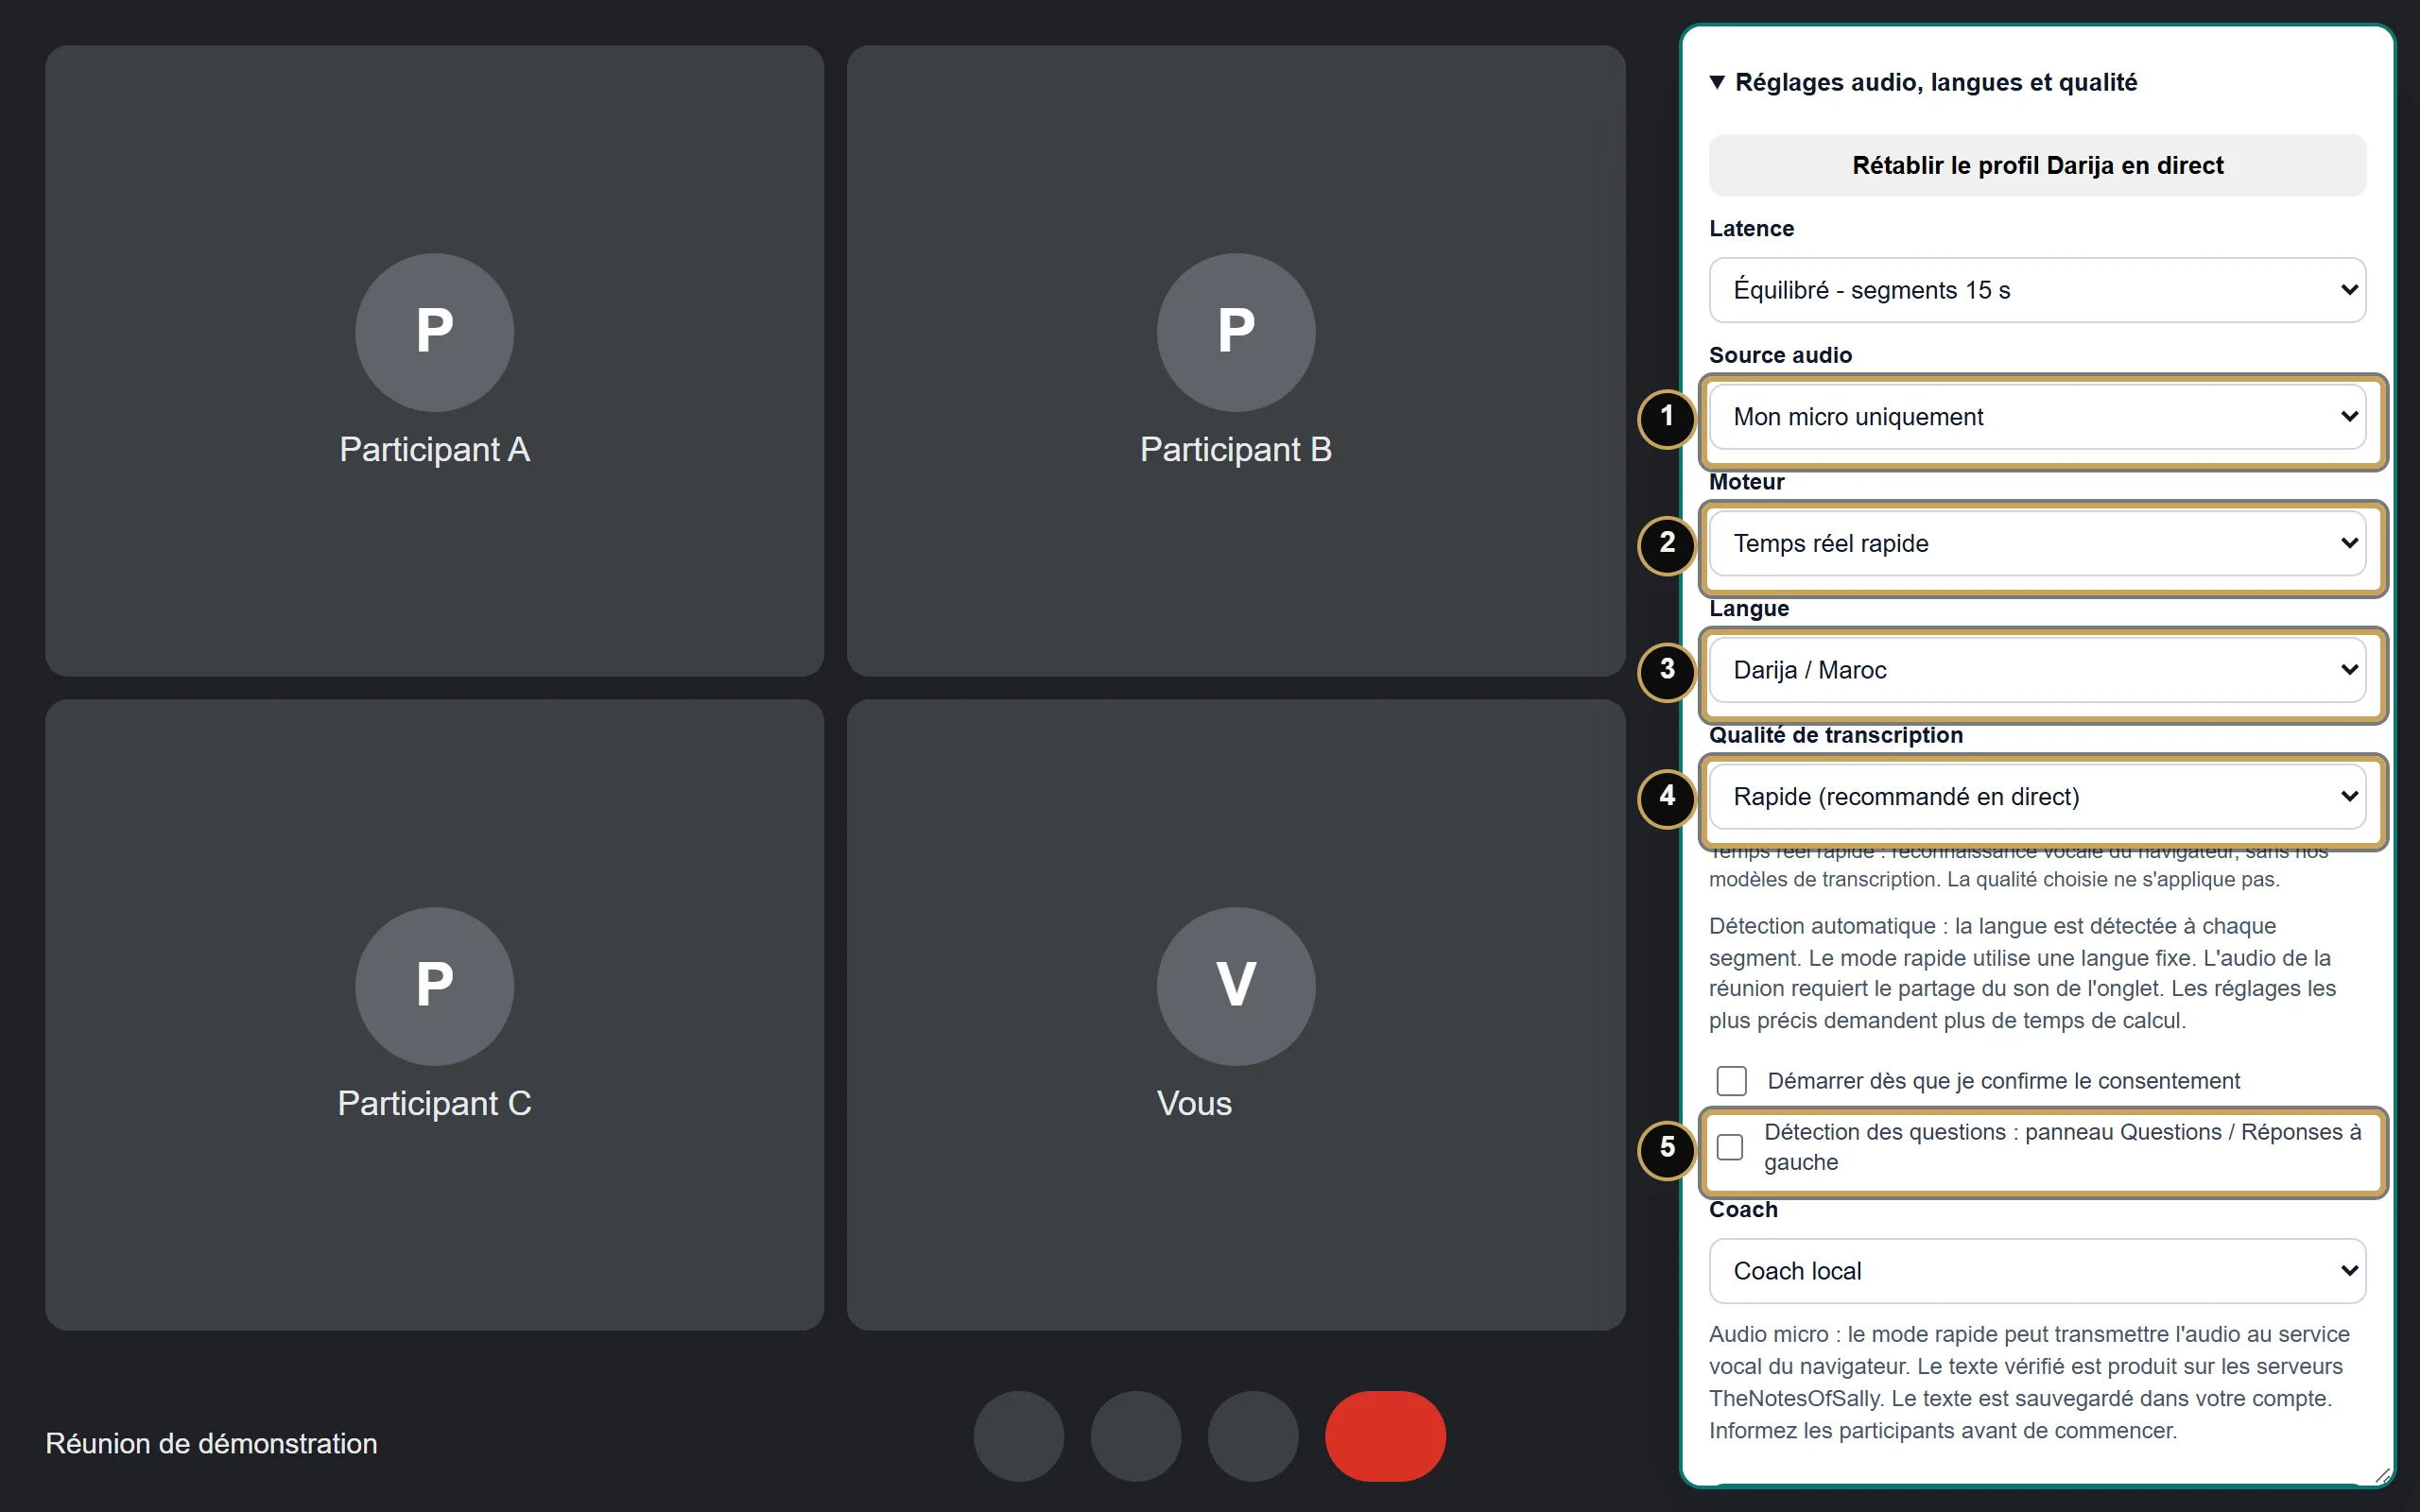Click the Audio micro notice text
The width and height of the screenshot is (2420, 1512).
coord(2030,1382)
